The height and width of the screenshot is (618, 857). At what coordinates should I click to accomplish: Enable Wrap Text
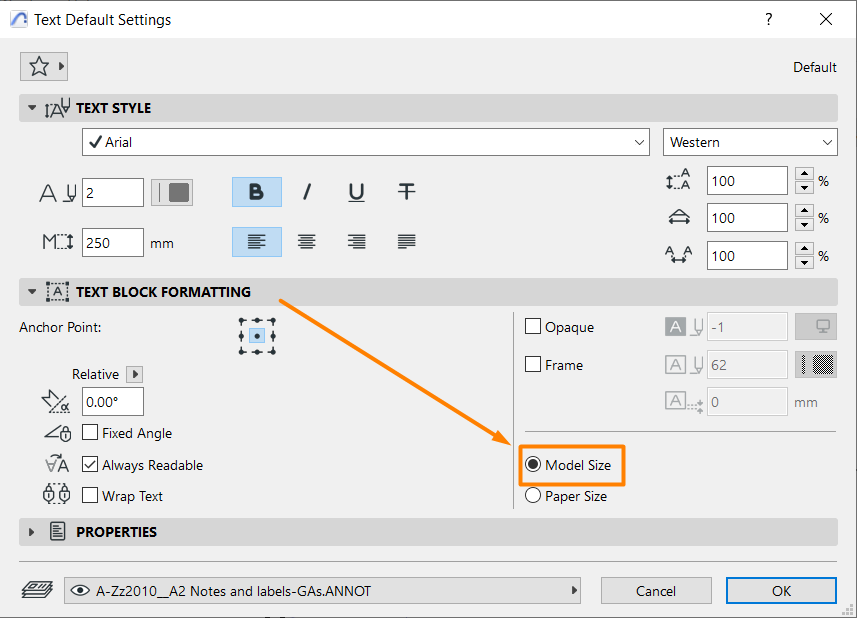[x=88, y=495]
